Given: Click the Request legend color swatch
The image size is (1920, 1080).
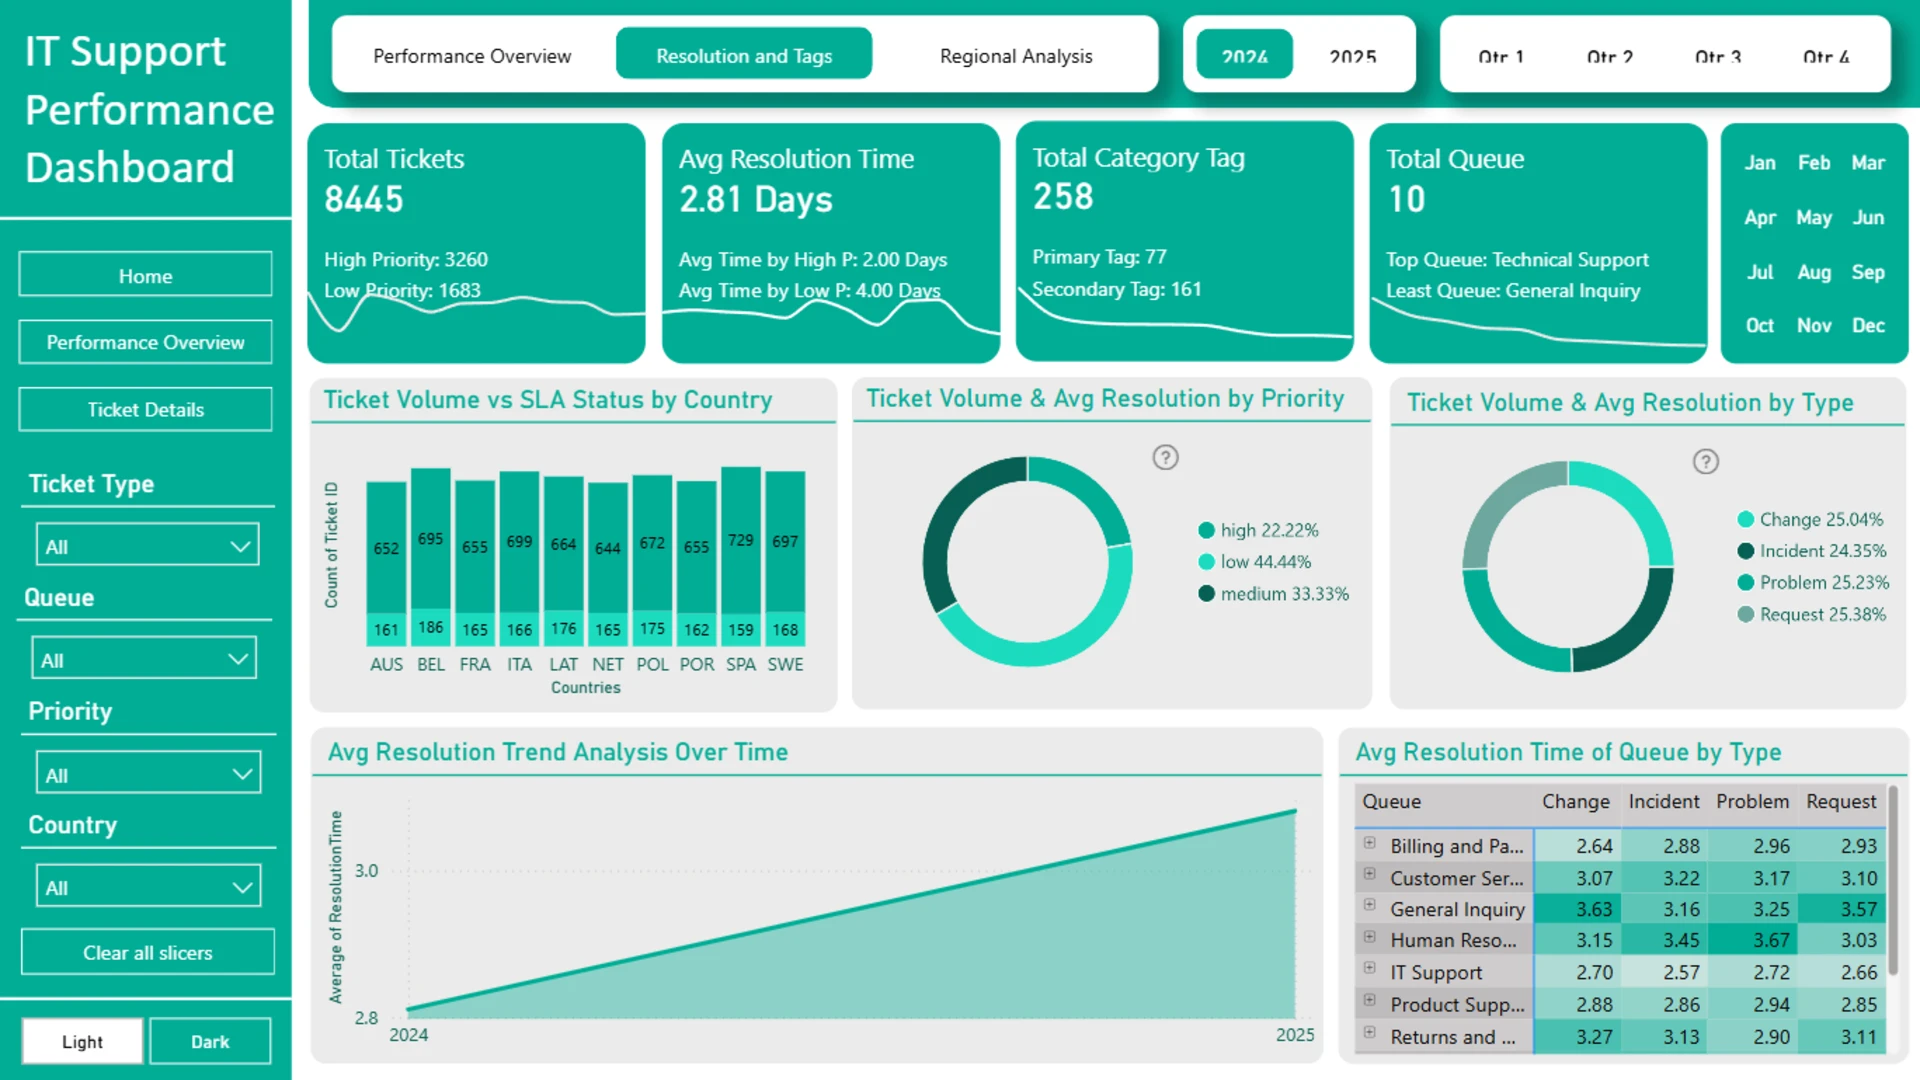Looking at the screenshot, I should click(1746, 614).
